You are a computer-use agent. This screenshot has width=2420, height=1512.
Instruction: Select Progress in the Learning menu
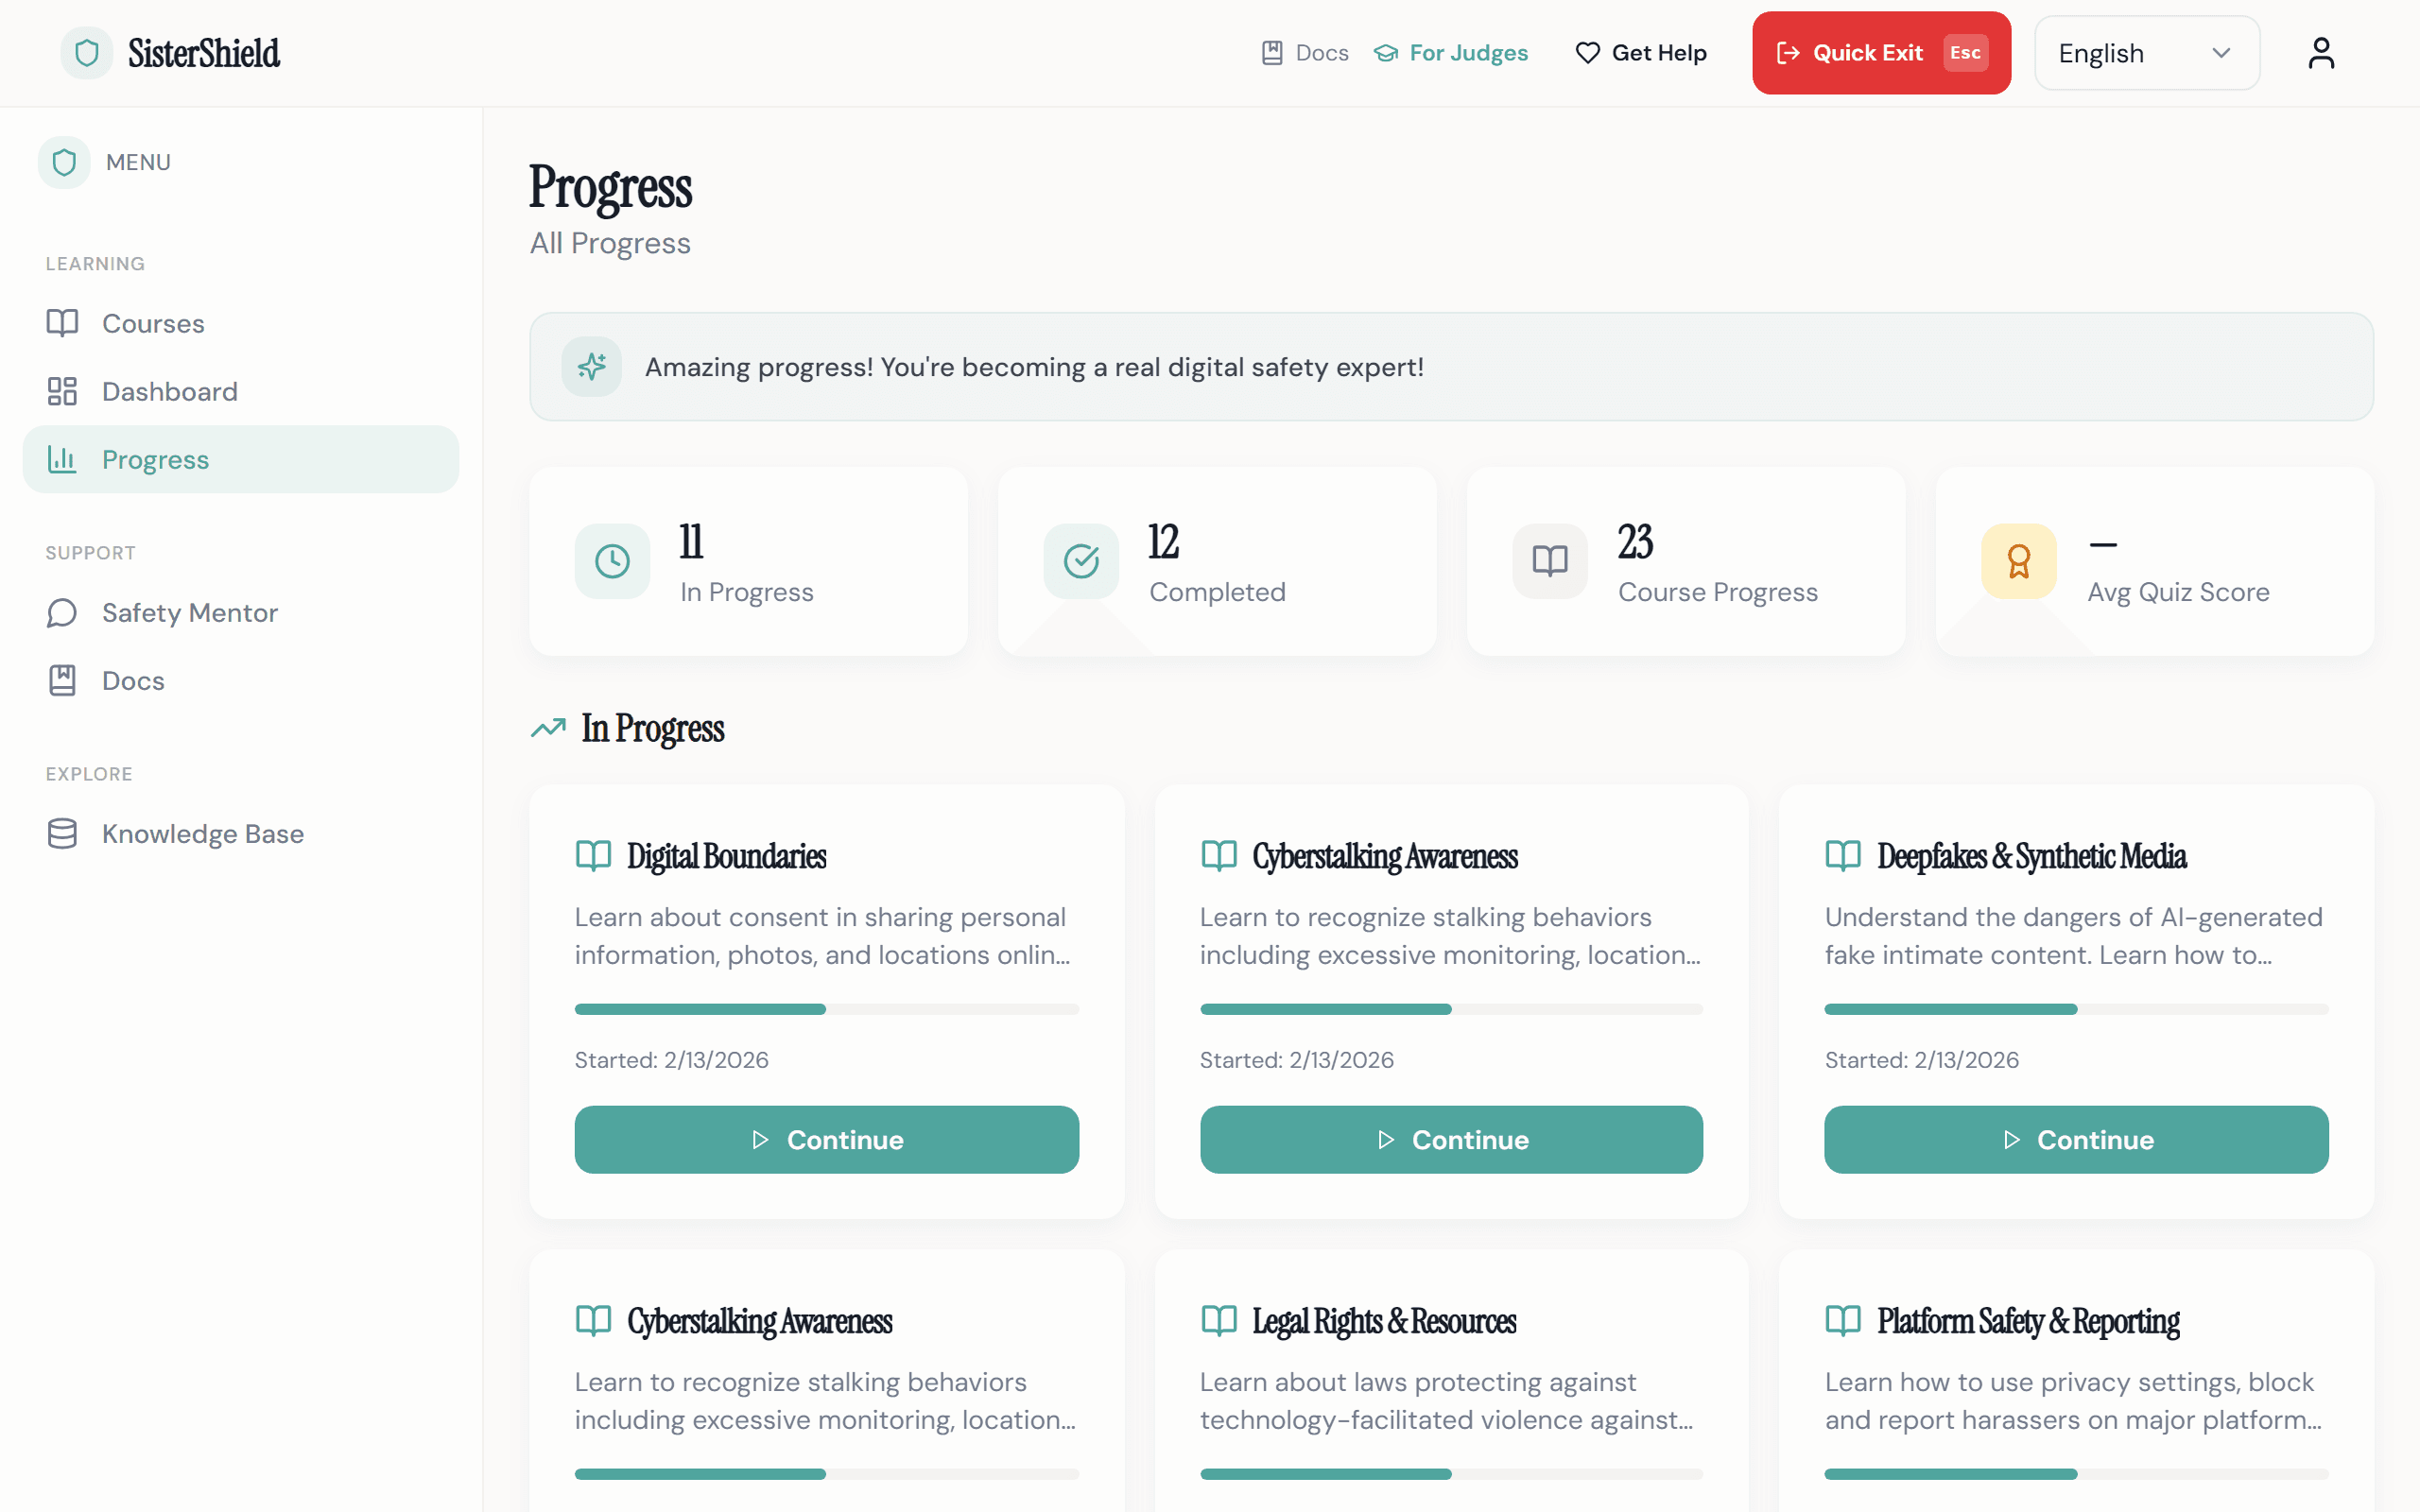coord(155,459)
